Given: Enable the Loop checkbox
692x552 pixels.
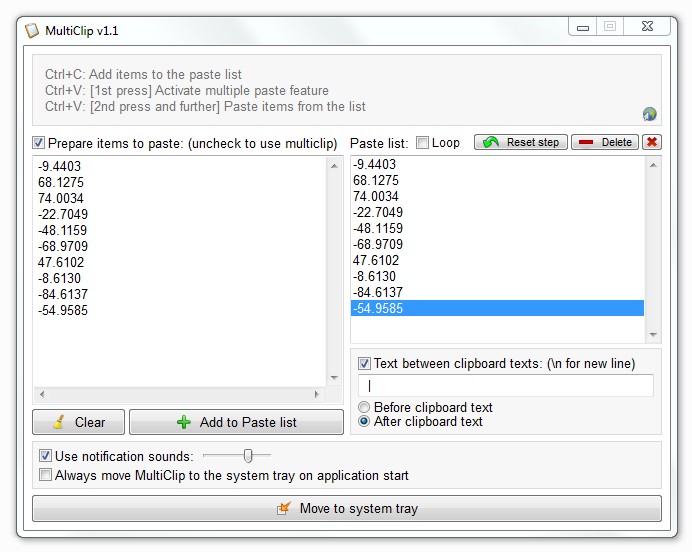Looking at the screenshot, I should (422, 143).
